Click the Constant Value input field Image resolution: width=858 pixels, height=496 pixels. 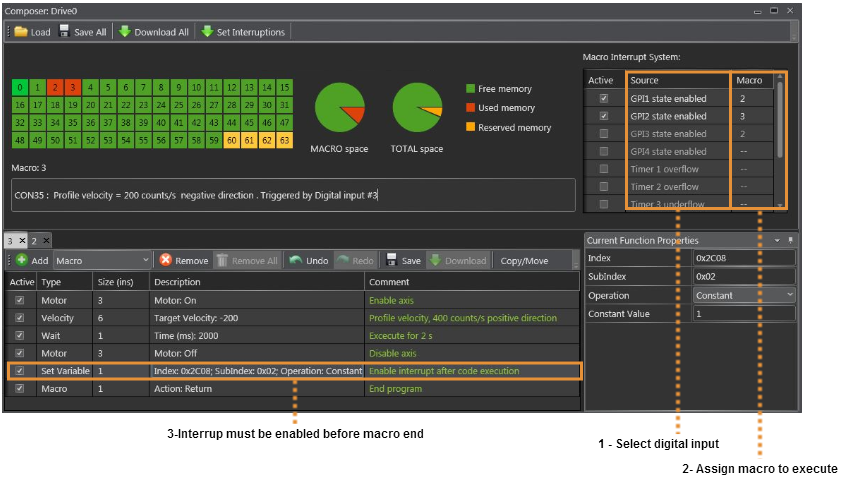pos(744,314)
